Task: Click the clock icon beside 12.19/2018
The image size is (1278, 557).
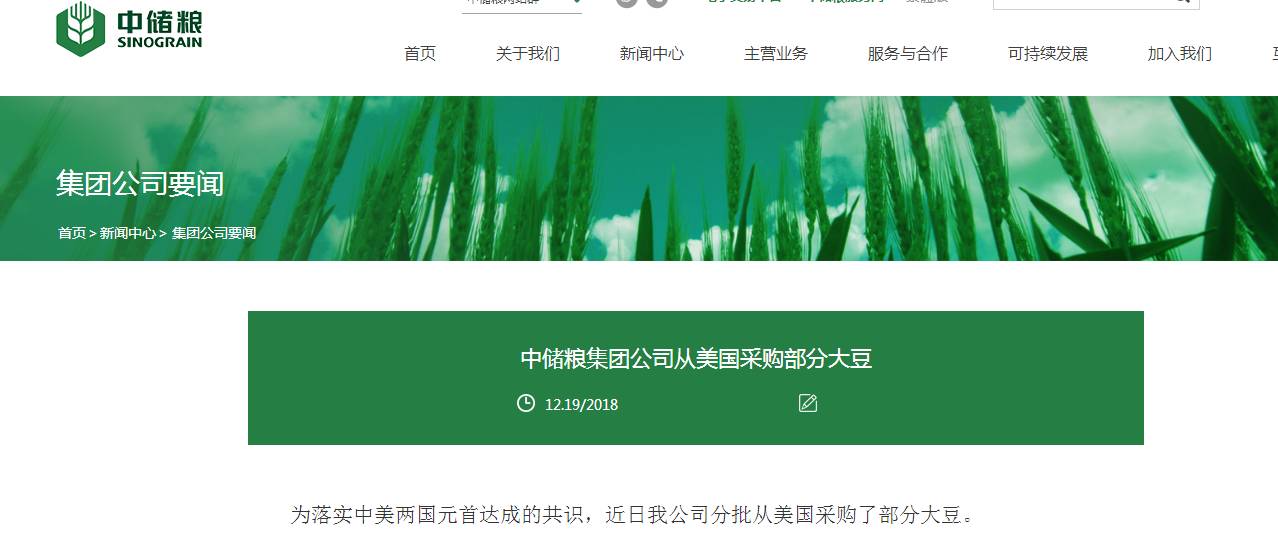Action: pos(526,403)
